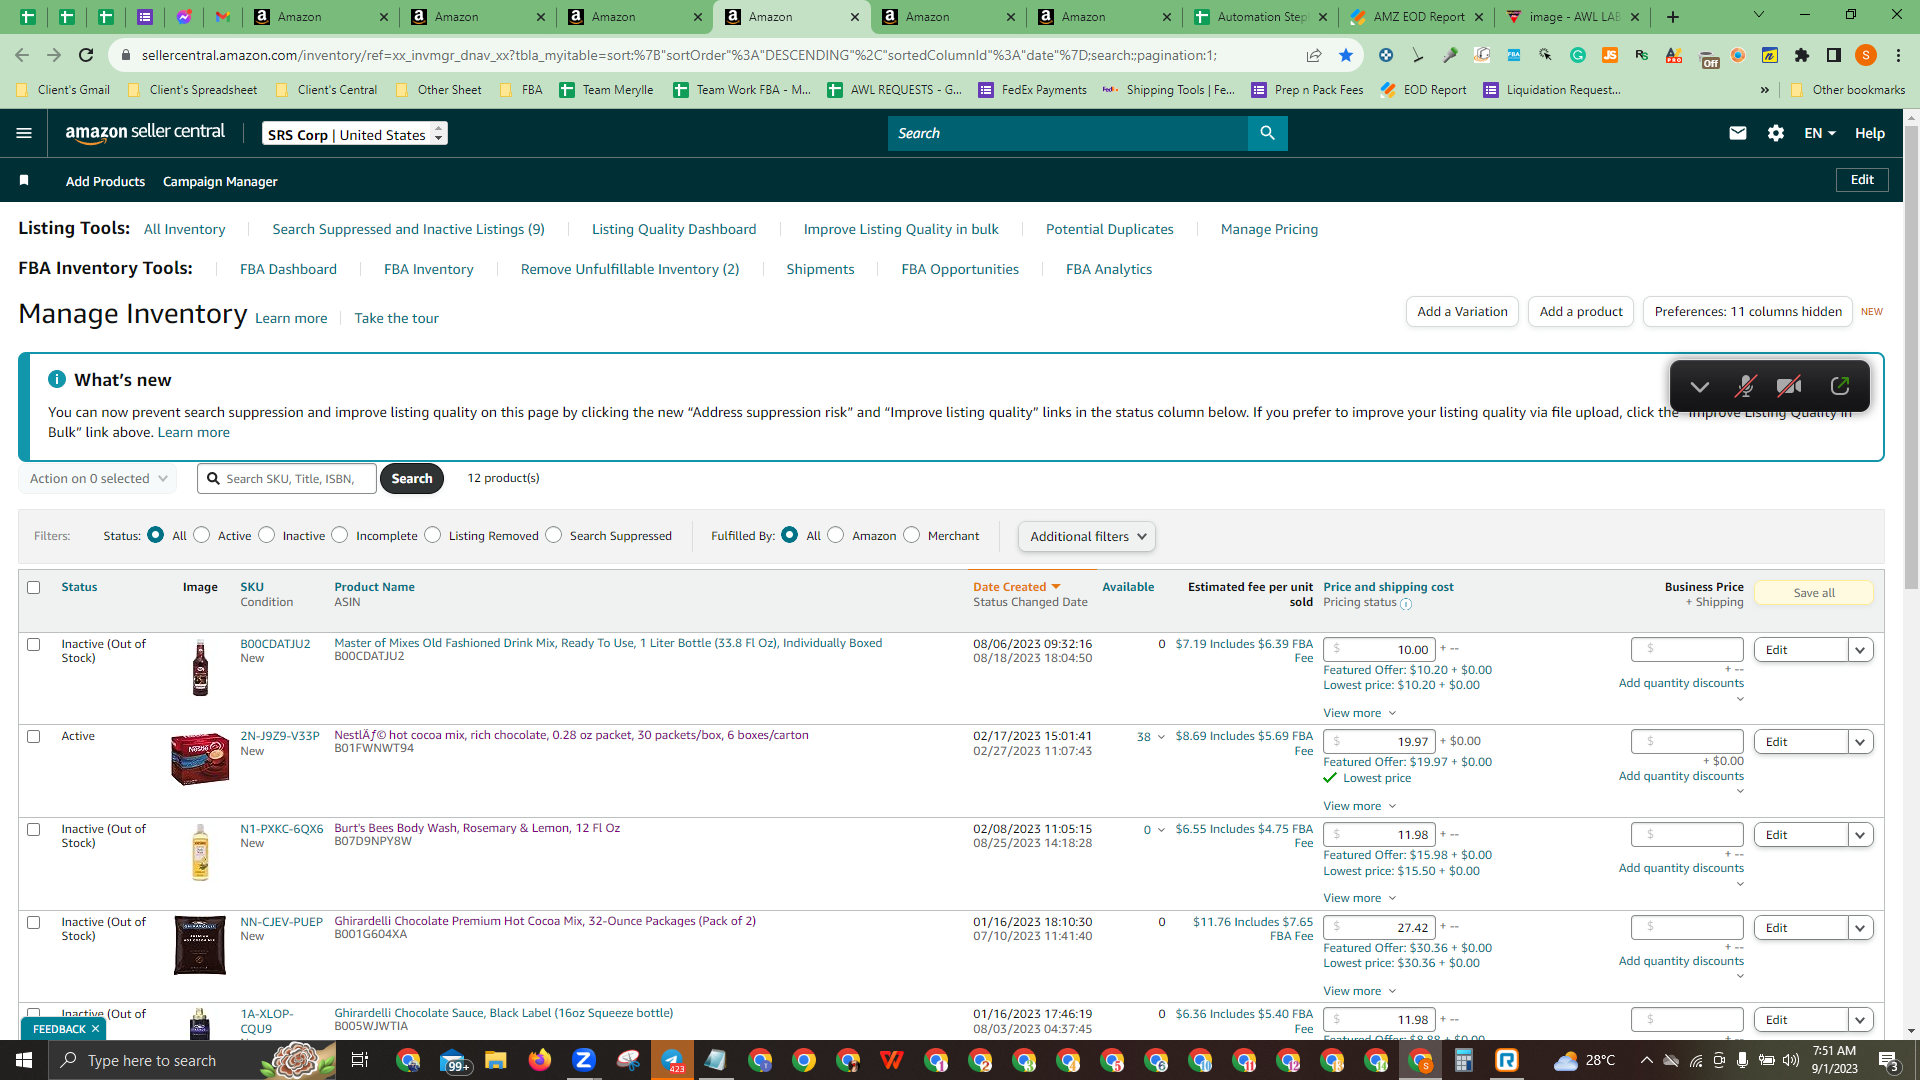Click the Add a product button
This screenshot has height=1080, width=1920.
[x=1581, y=312]
